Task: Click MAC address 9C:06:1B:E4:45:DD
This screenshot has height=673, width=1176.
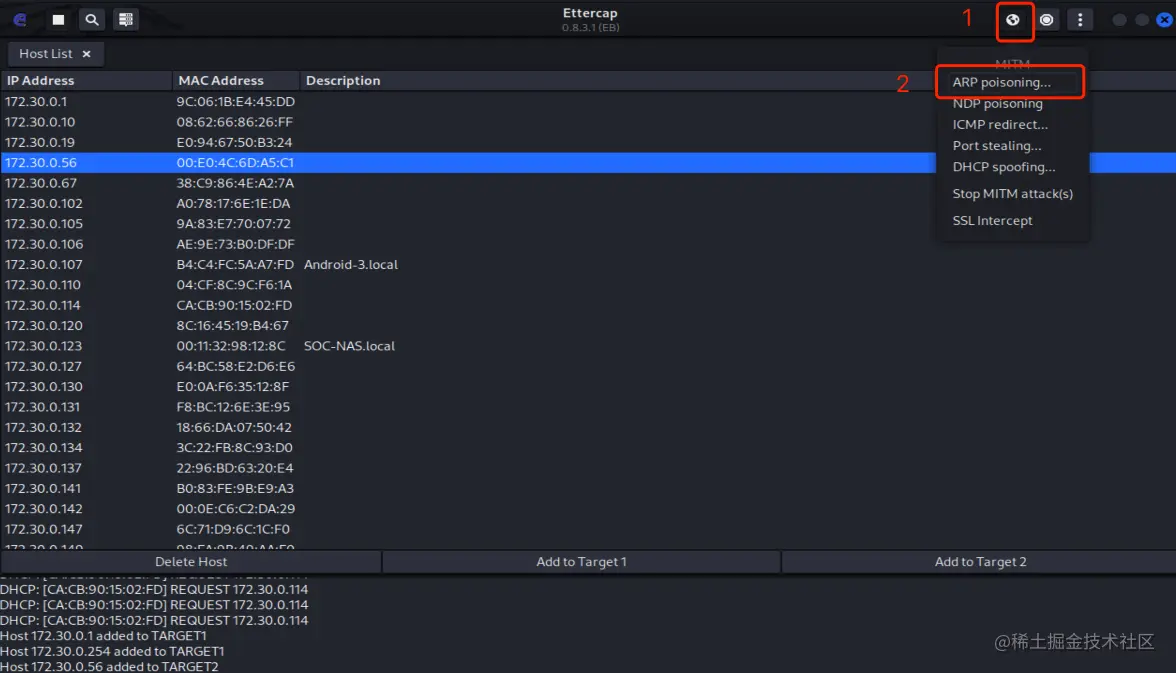Action: pyautogui.click(x=236, y=101)
